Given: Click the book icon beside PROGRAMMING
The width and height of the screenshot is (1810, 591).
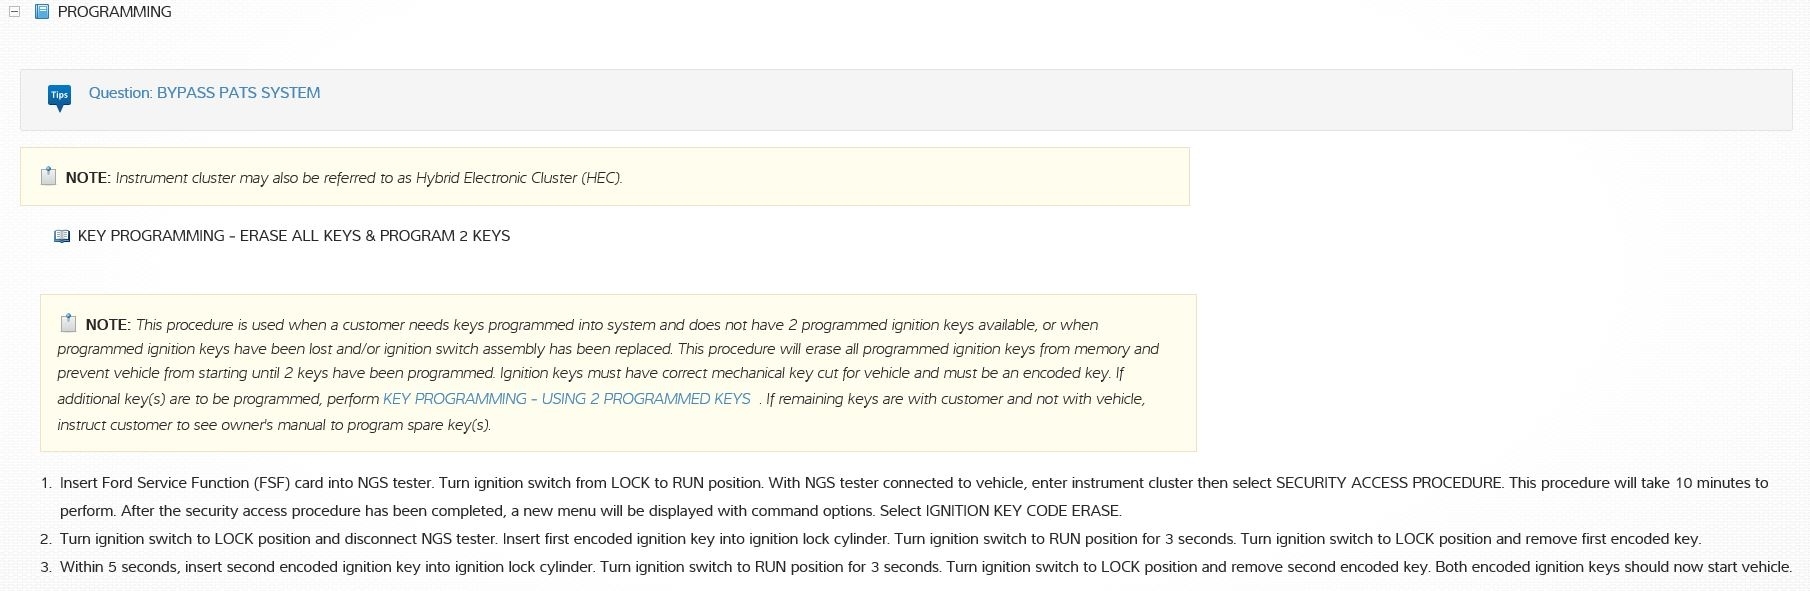Looking at the screenshot, I should click(42, 12).
